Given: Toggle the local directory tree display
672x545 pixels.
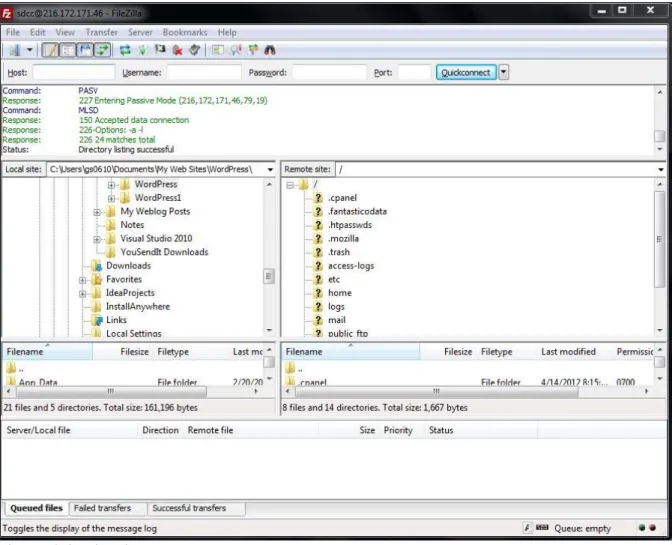Looking at the screenshot, I should (68, 50).
